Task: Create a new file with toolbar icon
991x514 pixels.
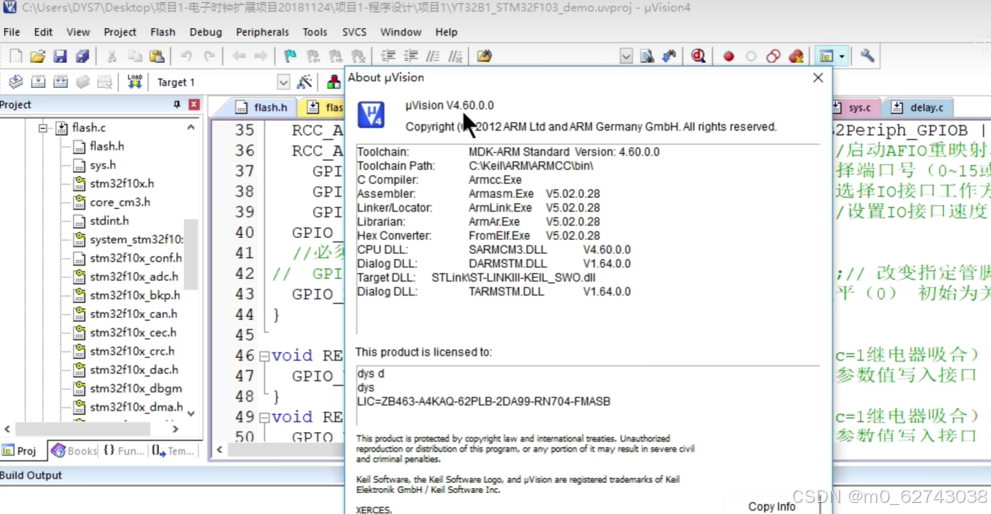Action: 15,56
